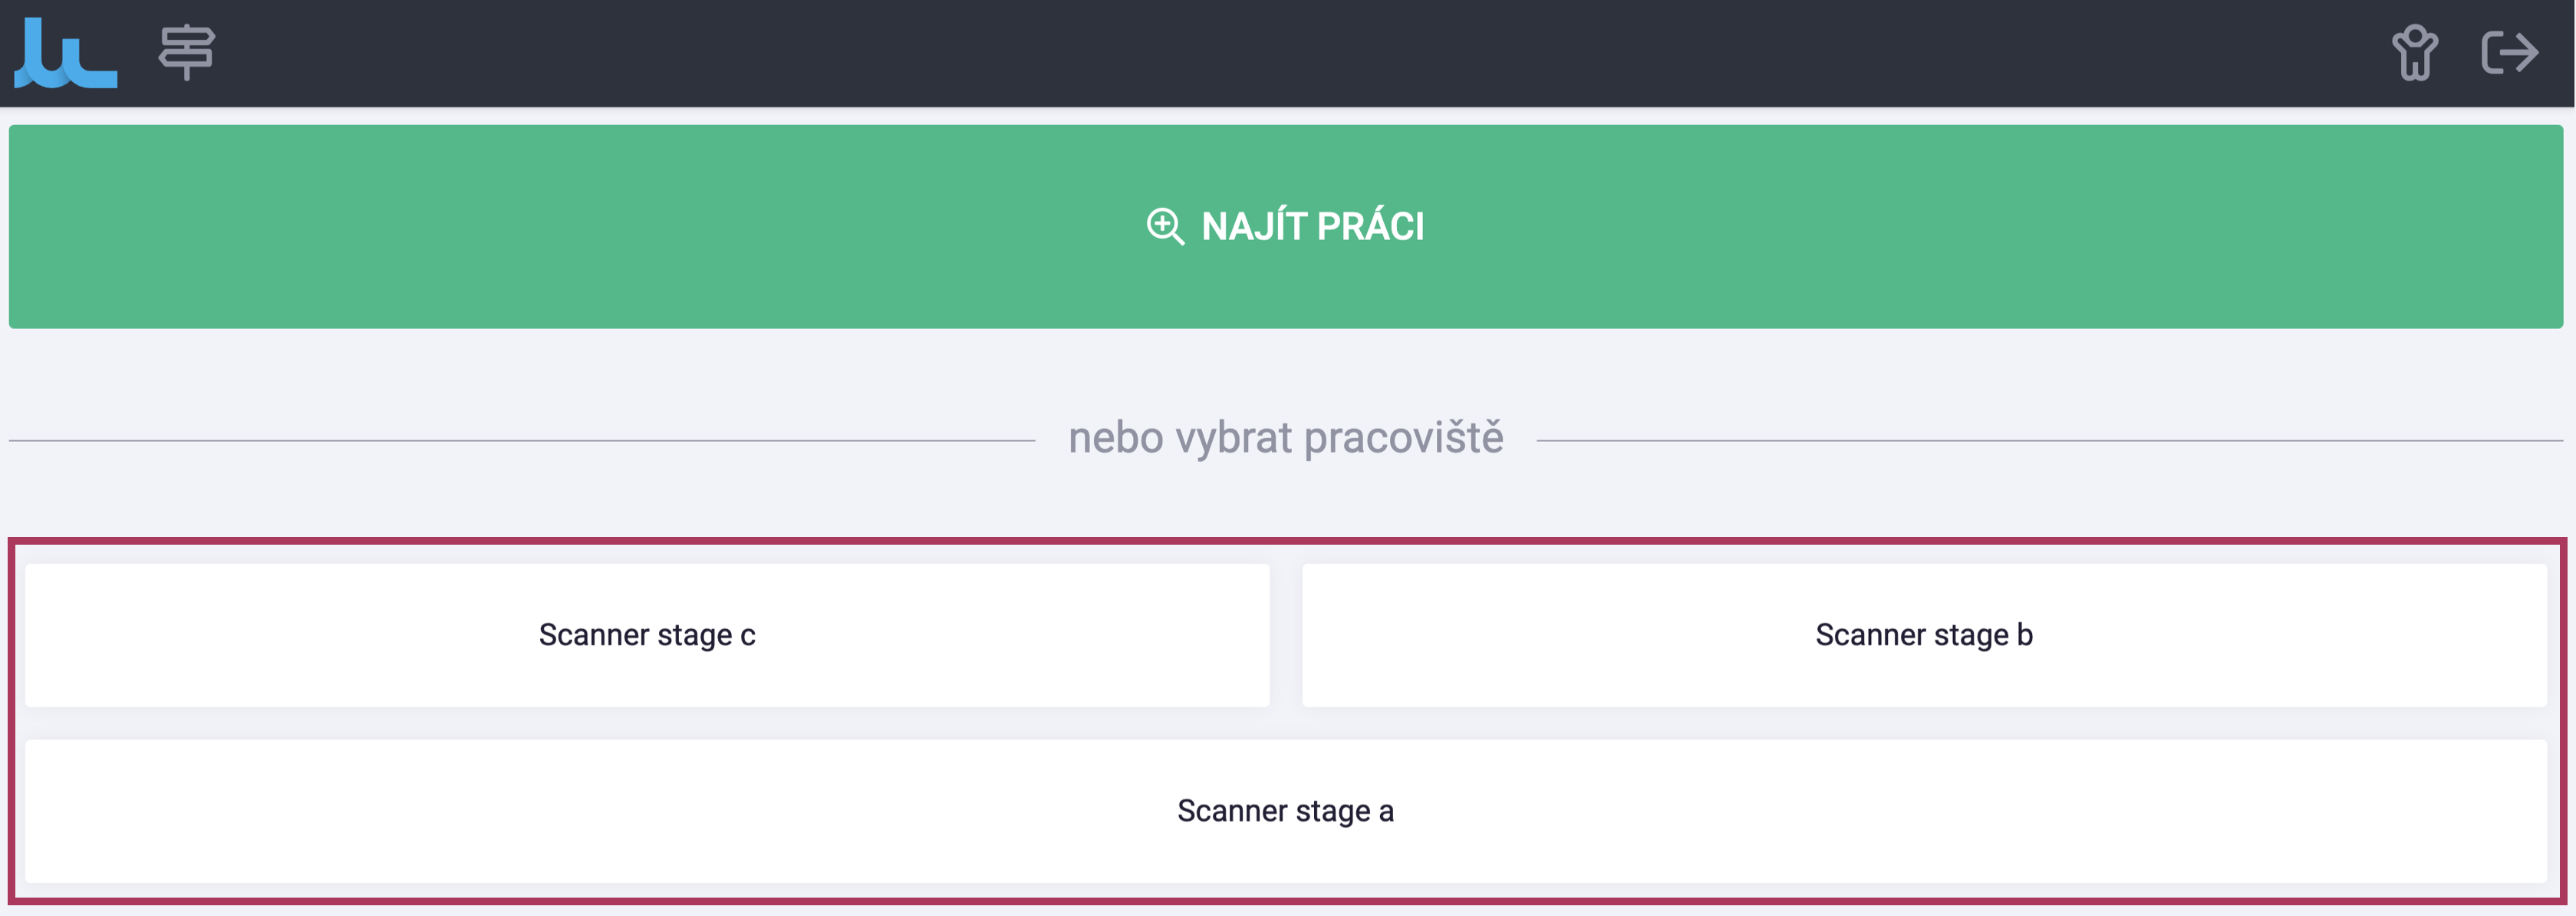This screenshot has width=2576, height=916.
Task: Select the Scanner stage c workplace
Action: tap(647, 635)
